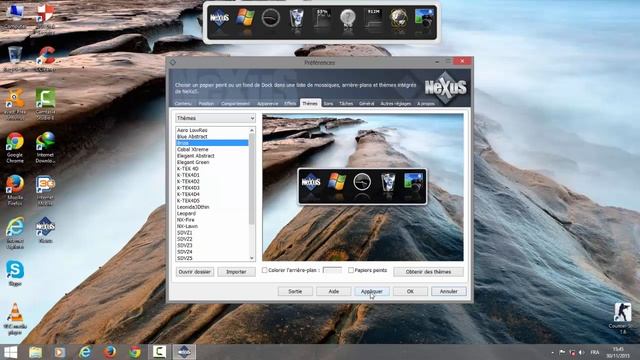
Task: Click the Annuler button
Action: click(449, 291)
